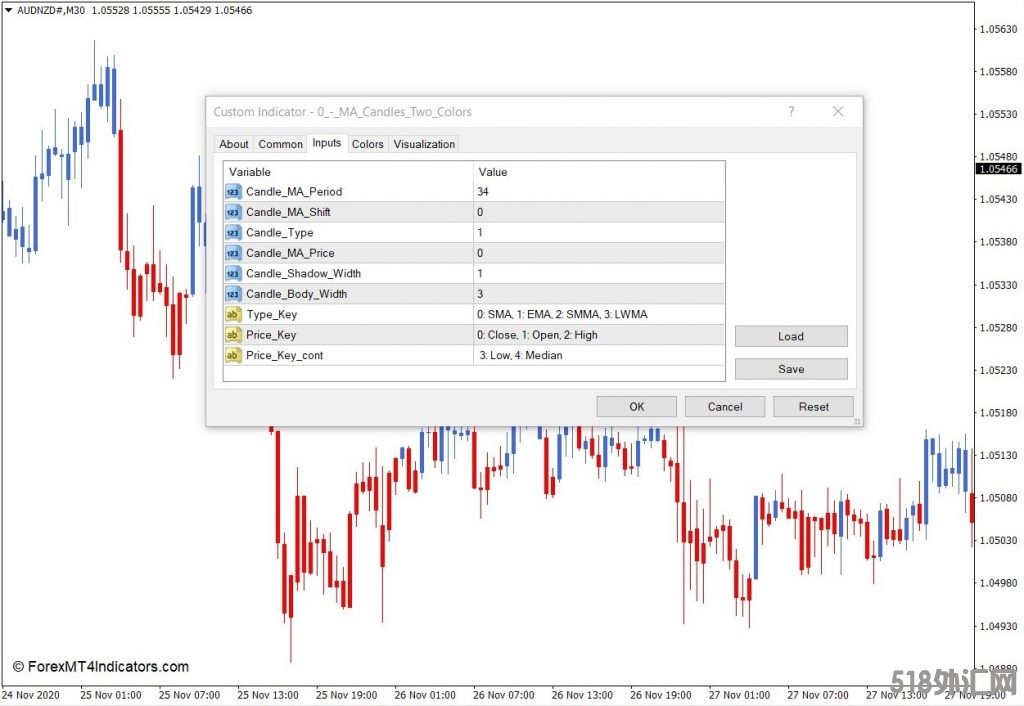Open the help question mark button
The image size is (1024, 706).
coord(791,112)
